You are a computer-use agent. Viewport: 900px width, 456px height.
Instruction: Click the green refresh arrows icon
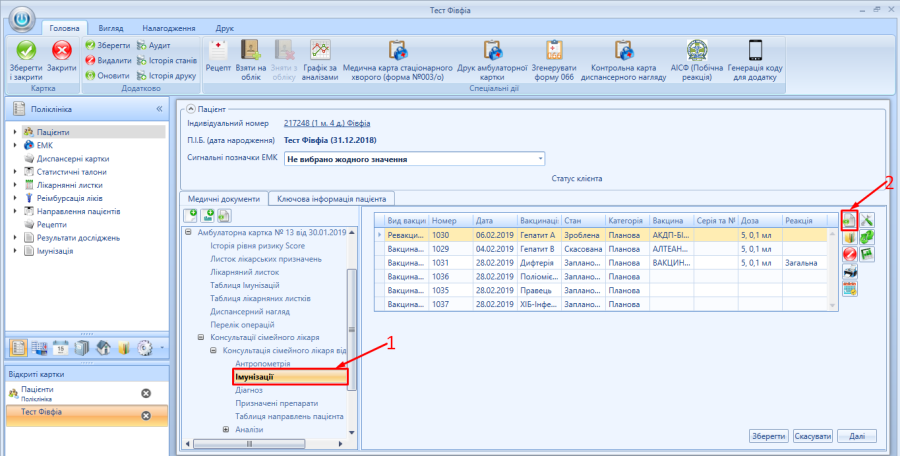tap(867, 237)
